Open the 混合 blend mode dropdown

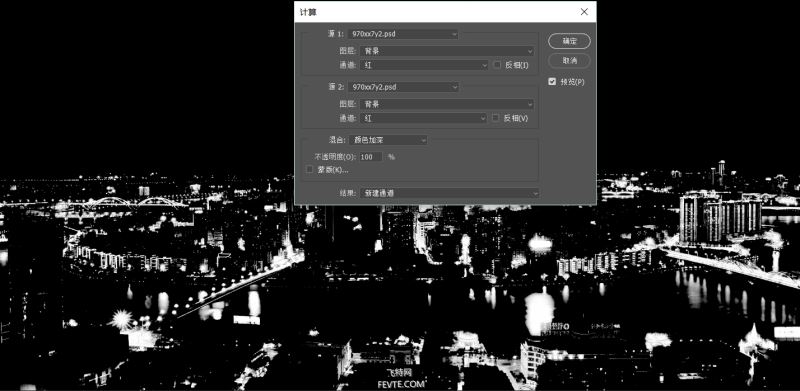point(388,140)
